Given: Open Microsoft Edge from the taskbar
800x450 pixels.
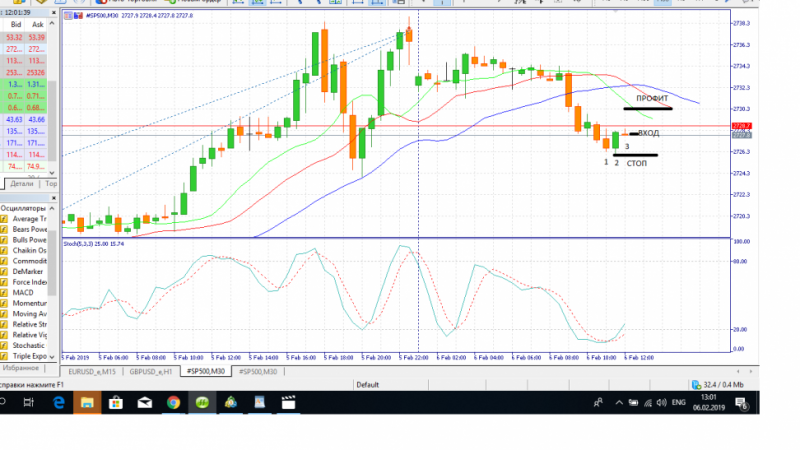Looking at the screenshot, I should click(59, 403).
